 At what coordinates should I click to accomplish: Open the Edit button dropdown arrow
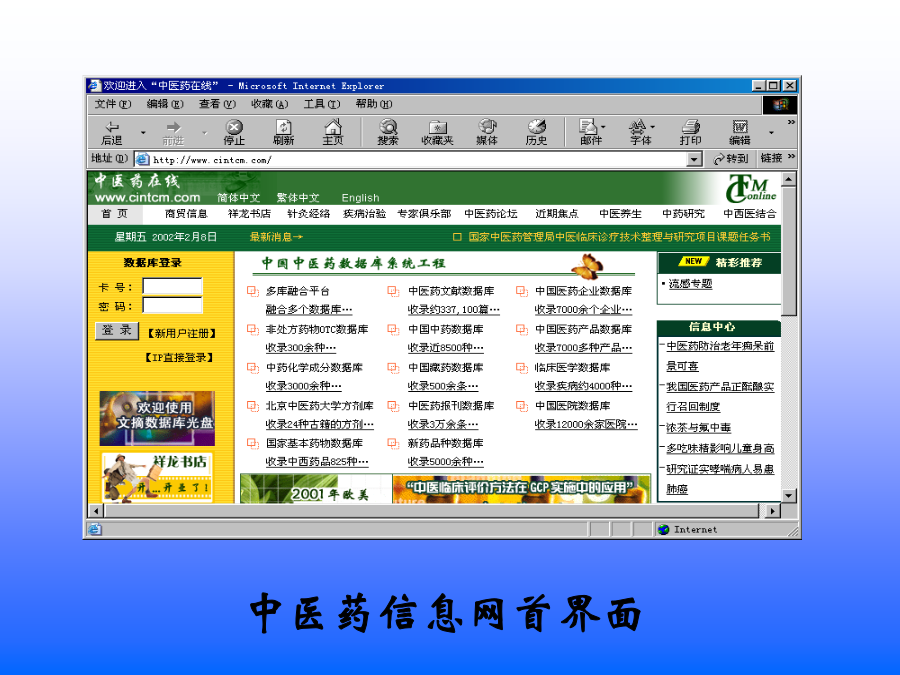(x=771, y=133)
